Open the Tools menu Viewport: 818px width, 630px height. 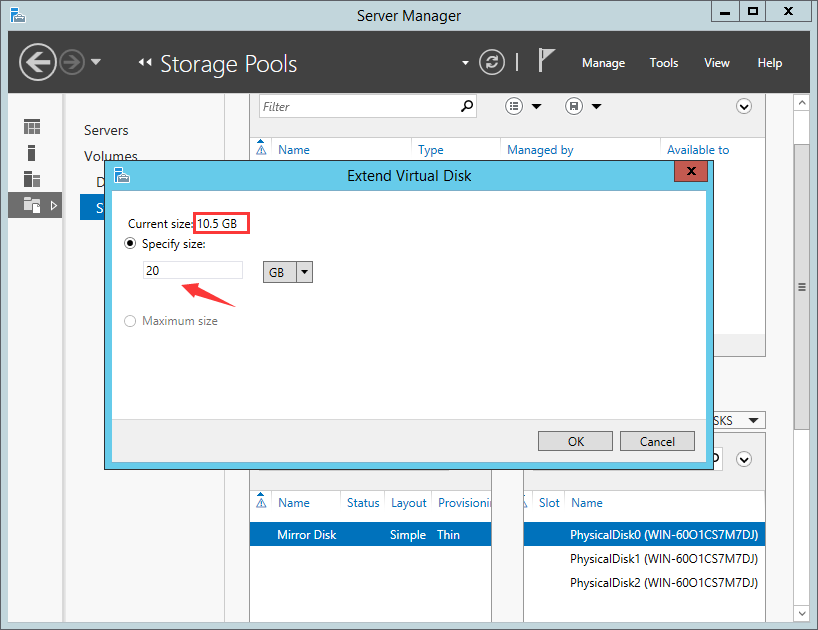coord(663,62)
